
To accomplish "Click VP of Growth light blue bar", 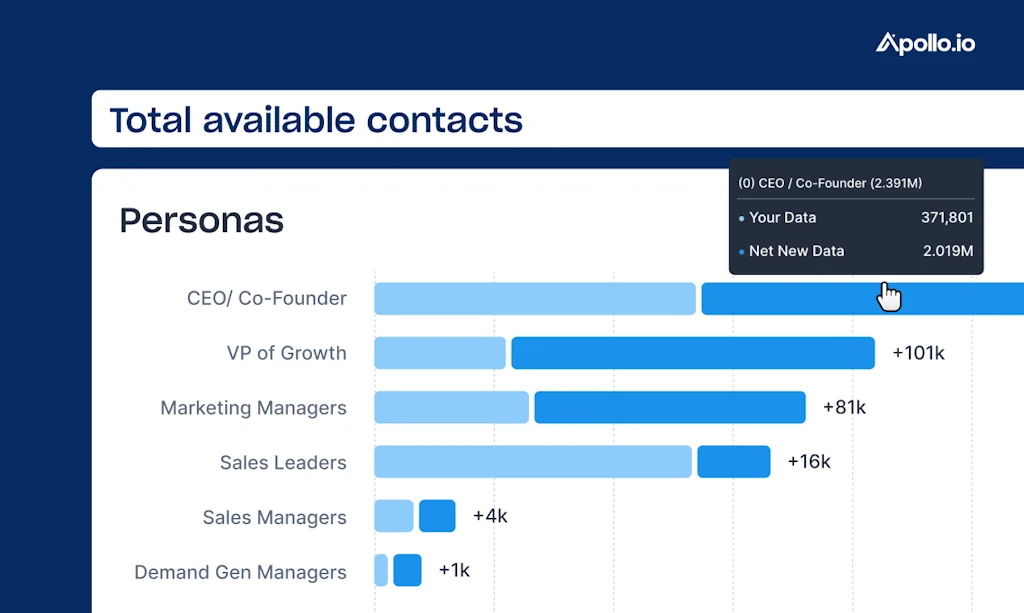I will 440,353.
